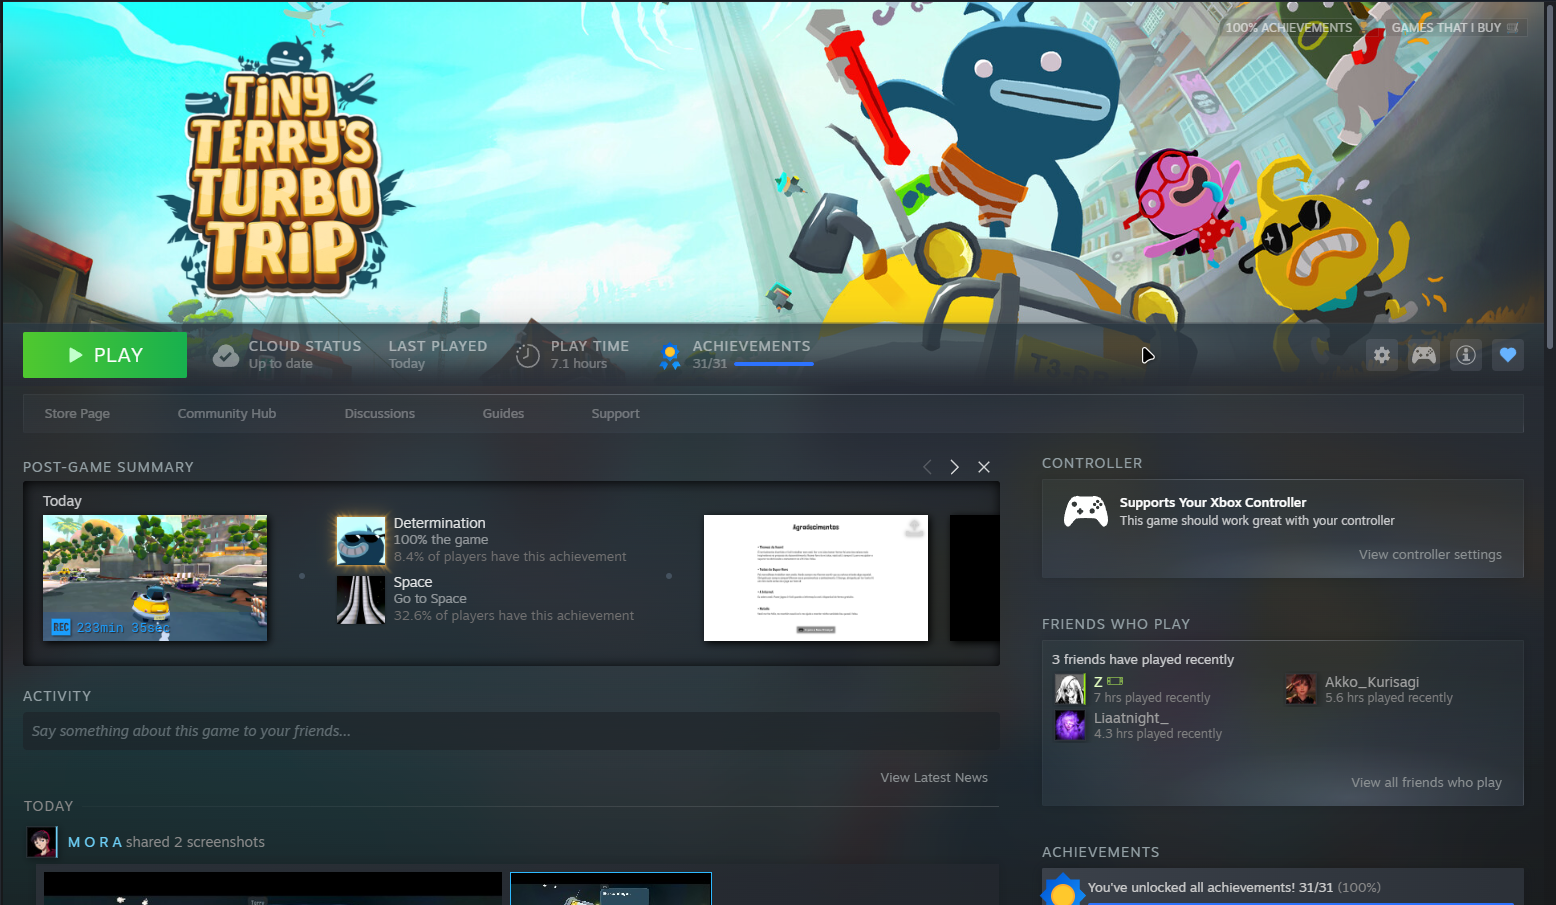Open the Support tab

pos(615,414)
